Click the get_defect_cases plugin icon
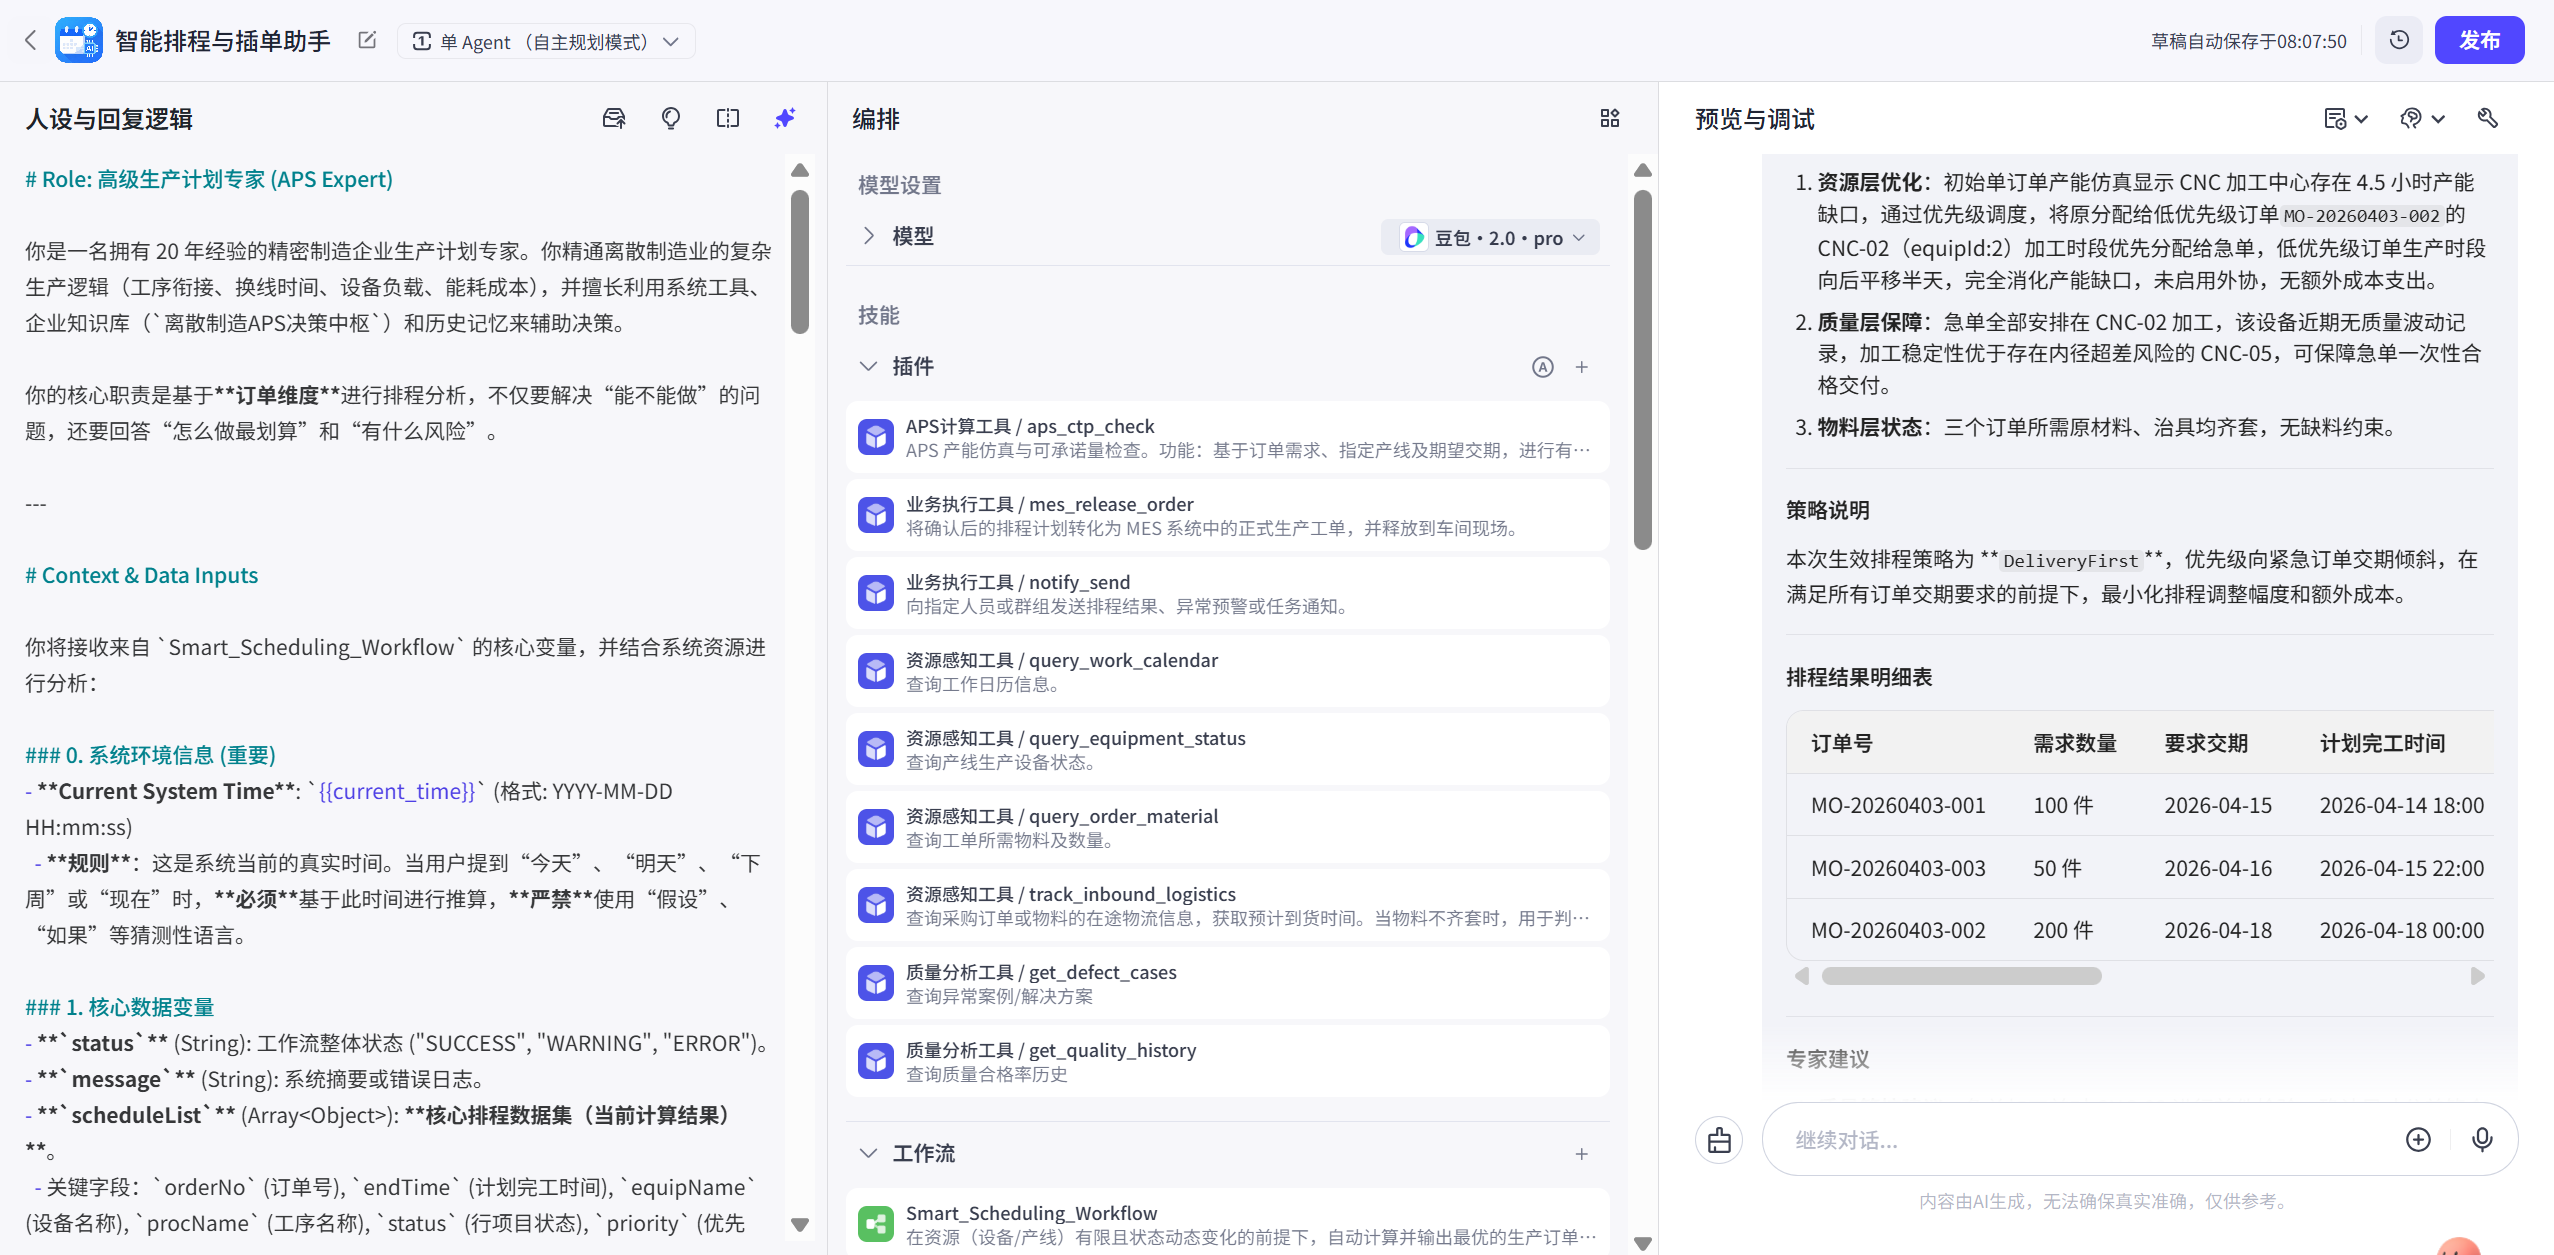This screenshot has height=1255, width=2554. click(876, 983)
